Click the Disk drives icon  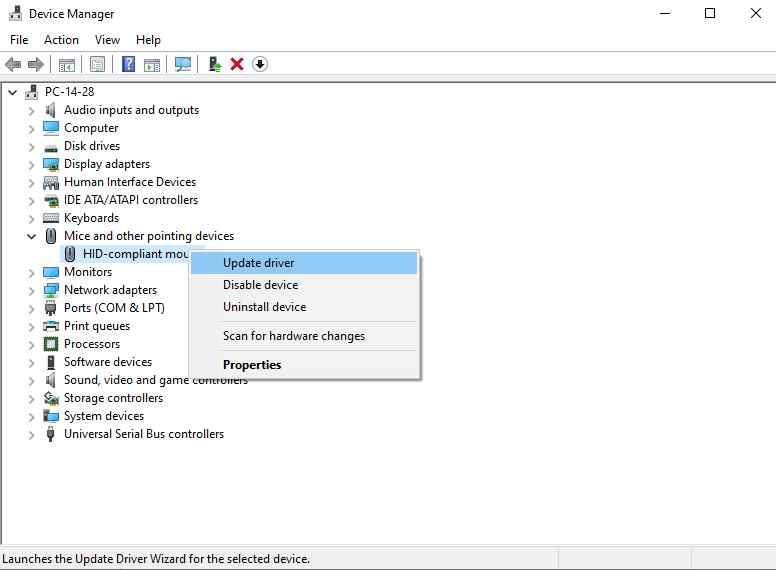[50, 147]
